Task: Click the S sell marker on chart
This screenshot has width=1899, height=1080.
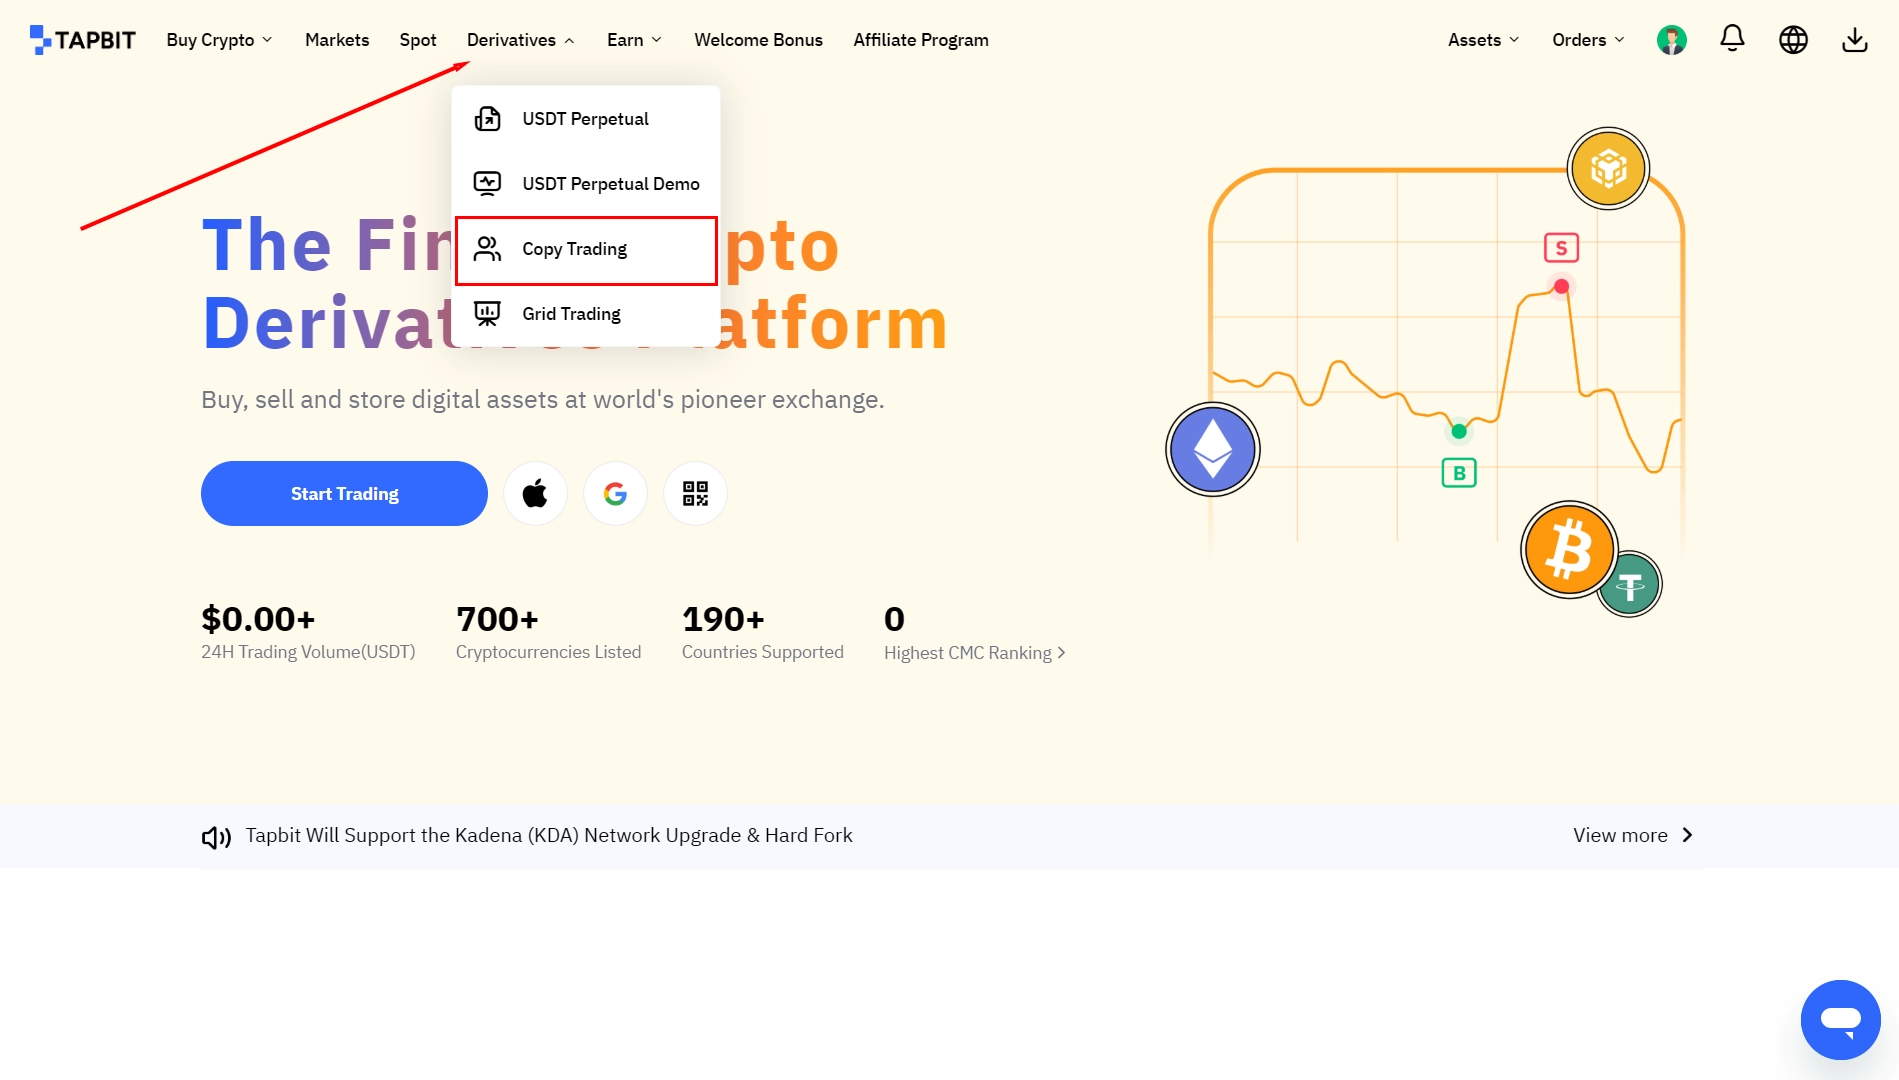Action: (x=1561, y=248)
